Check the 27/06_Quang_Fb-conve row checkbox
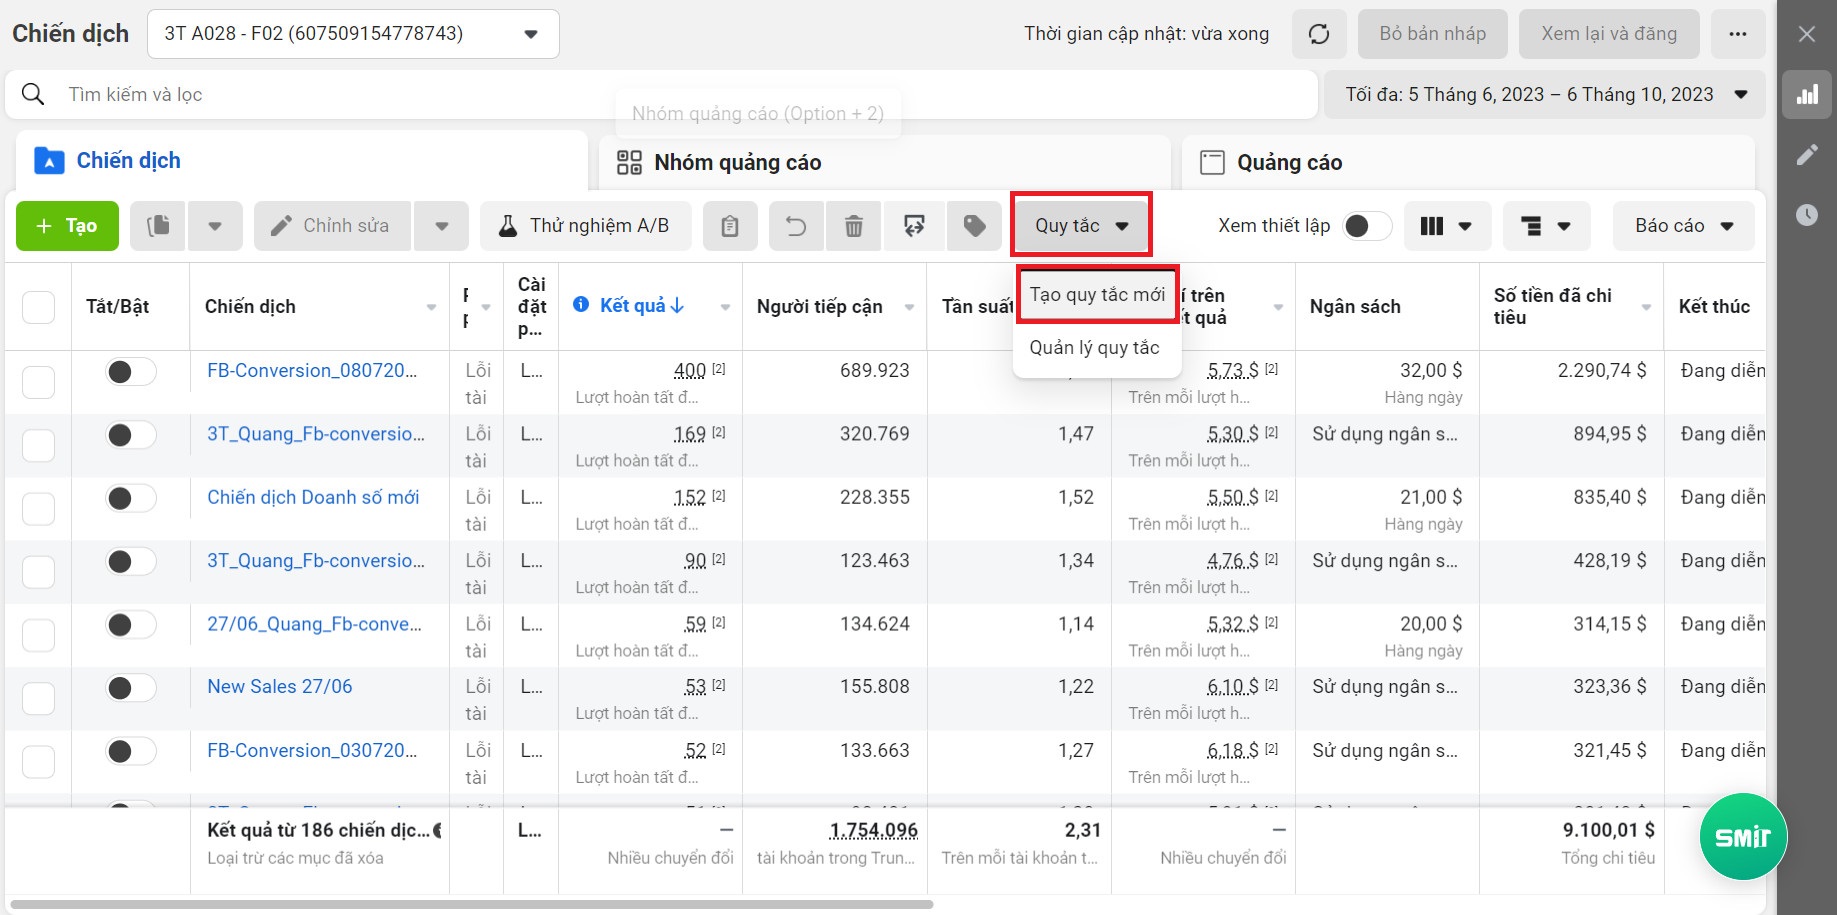 [x=38, y=635]
